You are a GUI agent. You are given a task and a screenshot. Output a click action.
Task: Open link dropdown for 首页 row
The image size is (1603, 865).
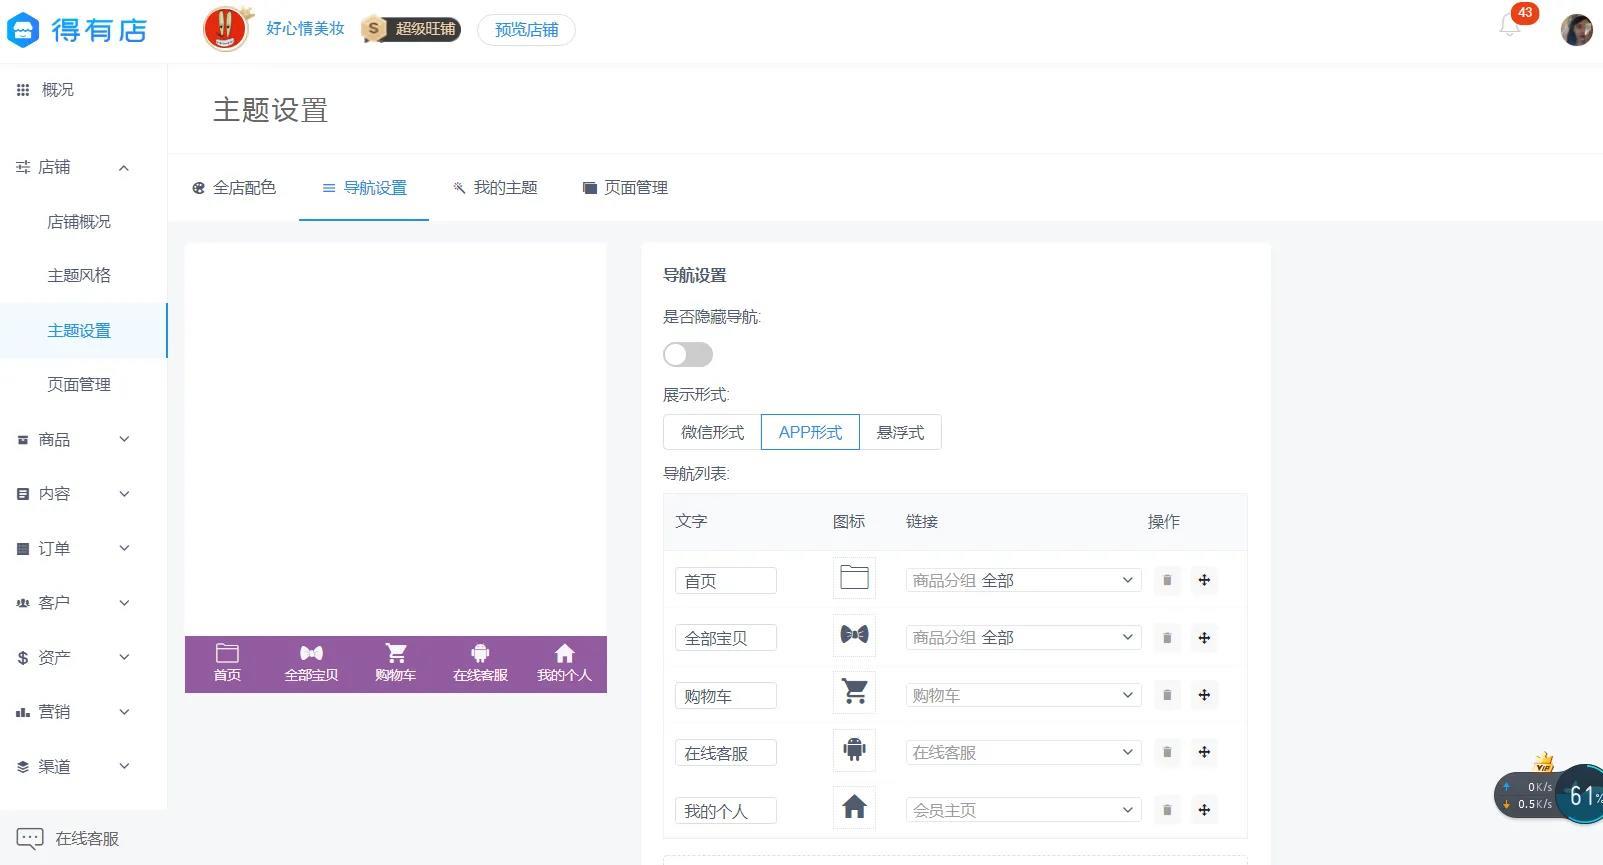click(x=1023, y=580)
